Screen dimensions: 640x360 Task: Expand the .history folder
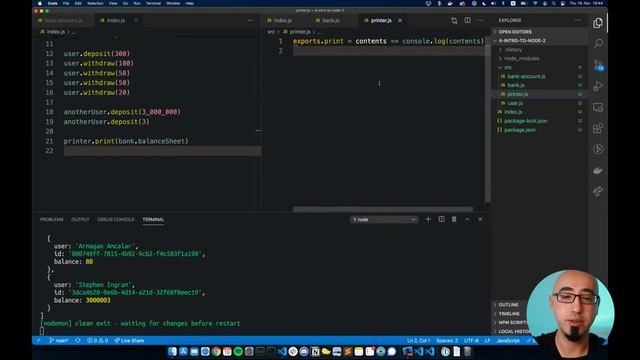coord(513,50)
